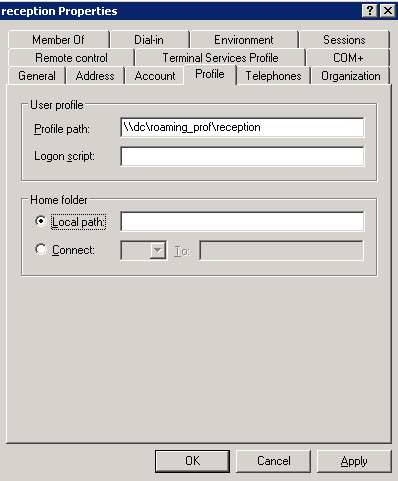Viewport: 398px width, 481px height.
Task: Click the Profile path field
Action: point(242,127)
